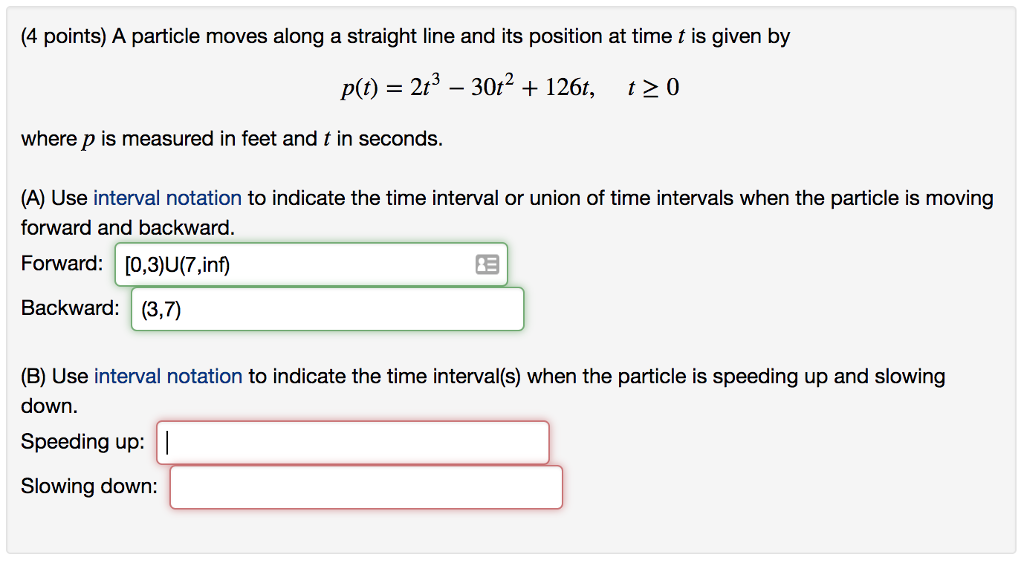The width and height of the screenshot is (1024, 563).
Task: Click the p(t) left side of the equation
Action: click(x=359, y=88)
